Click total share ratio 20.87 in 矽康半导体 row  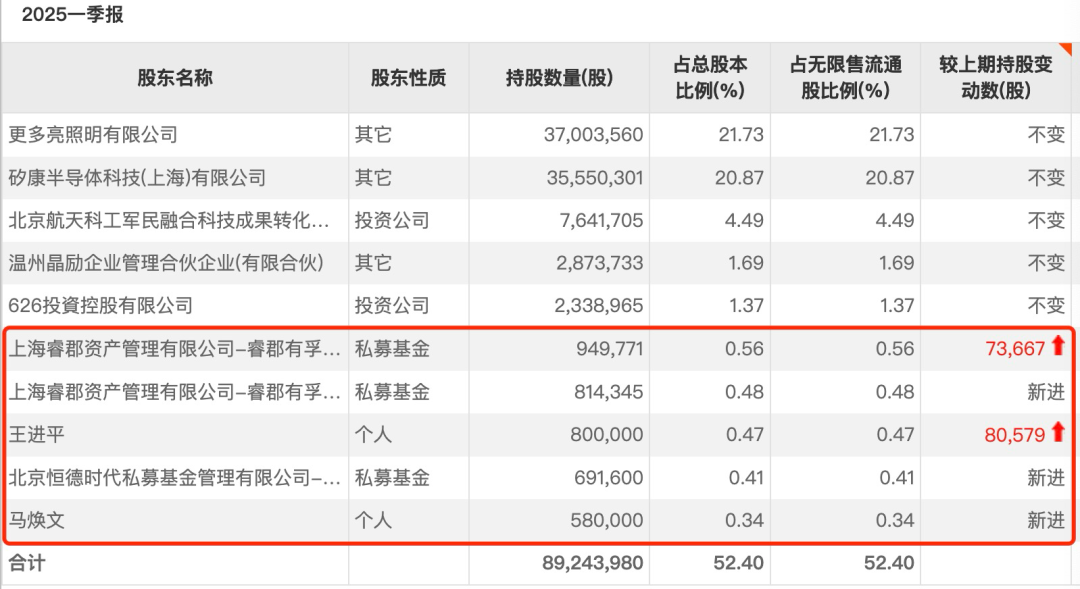(739, 178)
